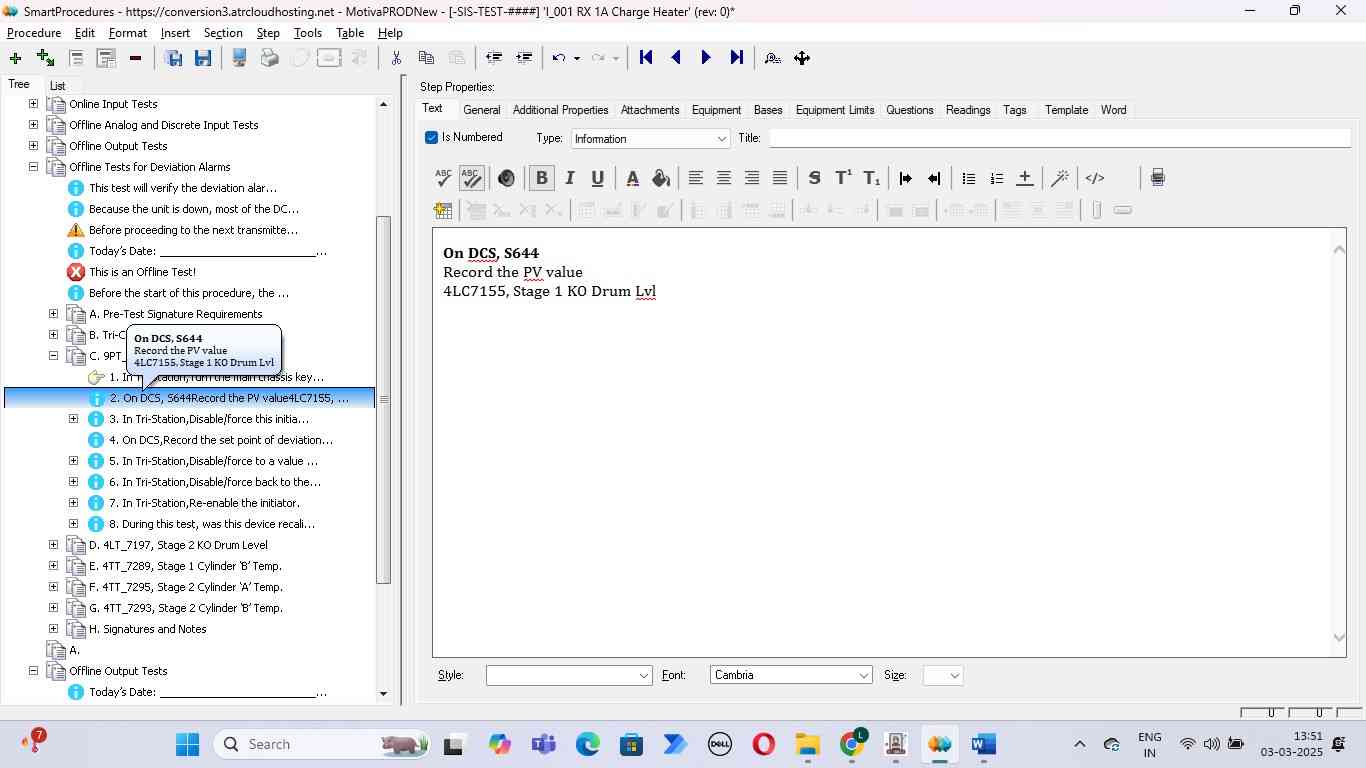Open Microsoft Word from taskbar
The width and height of the screenshot is (1366, 768).
click(983, 744)
